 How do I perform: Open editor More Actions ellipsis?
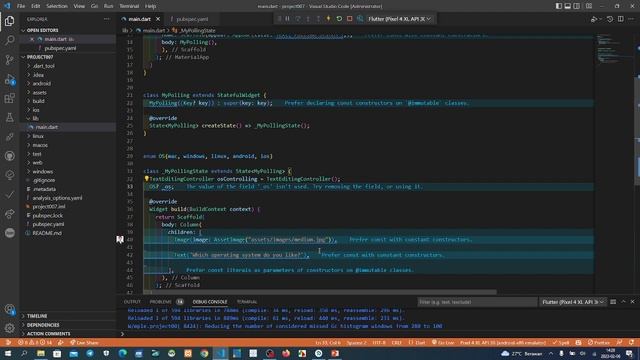(x=631, y=19)
